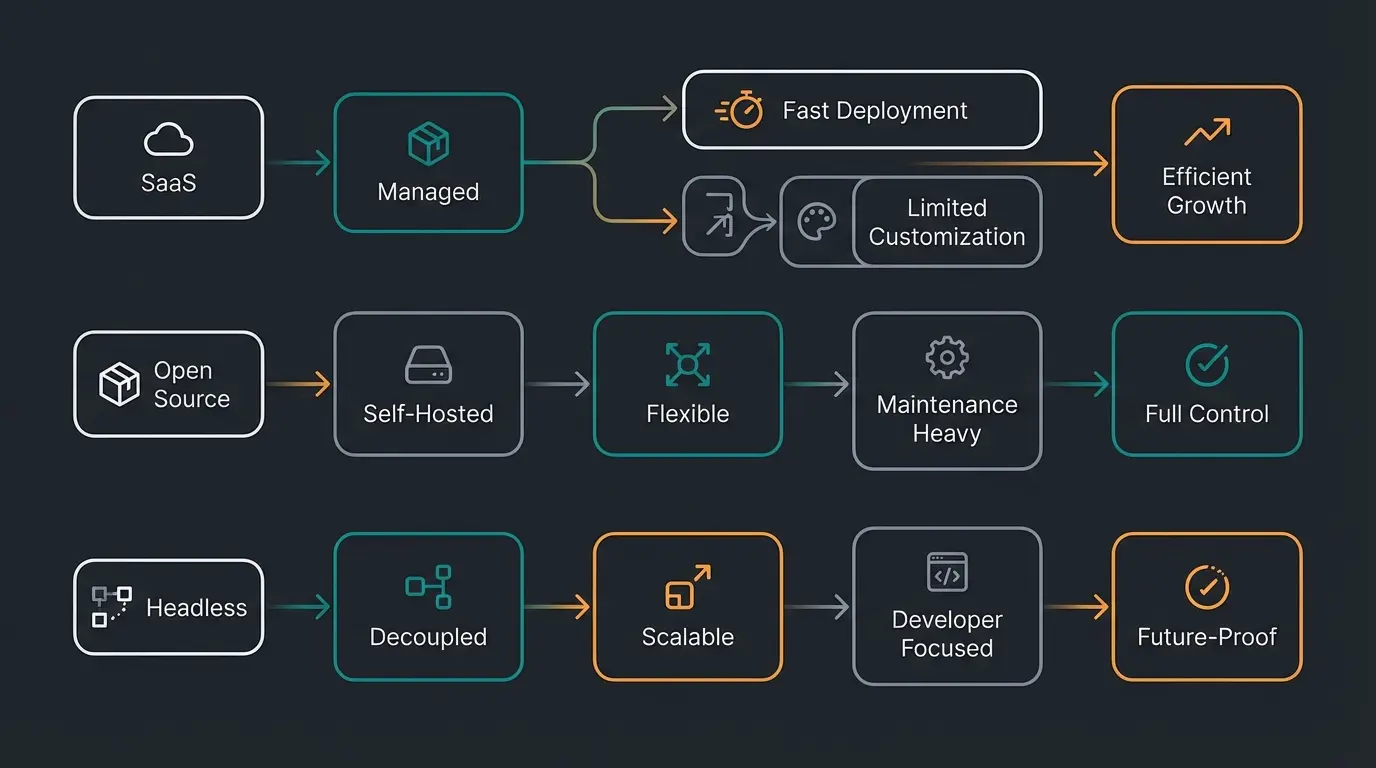Select the rising arrow icon in Efficient Growth
The image size is (1376, 768).
coord(1207,129)
